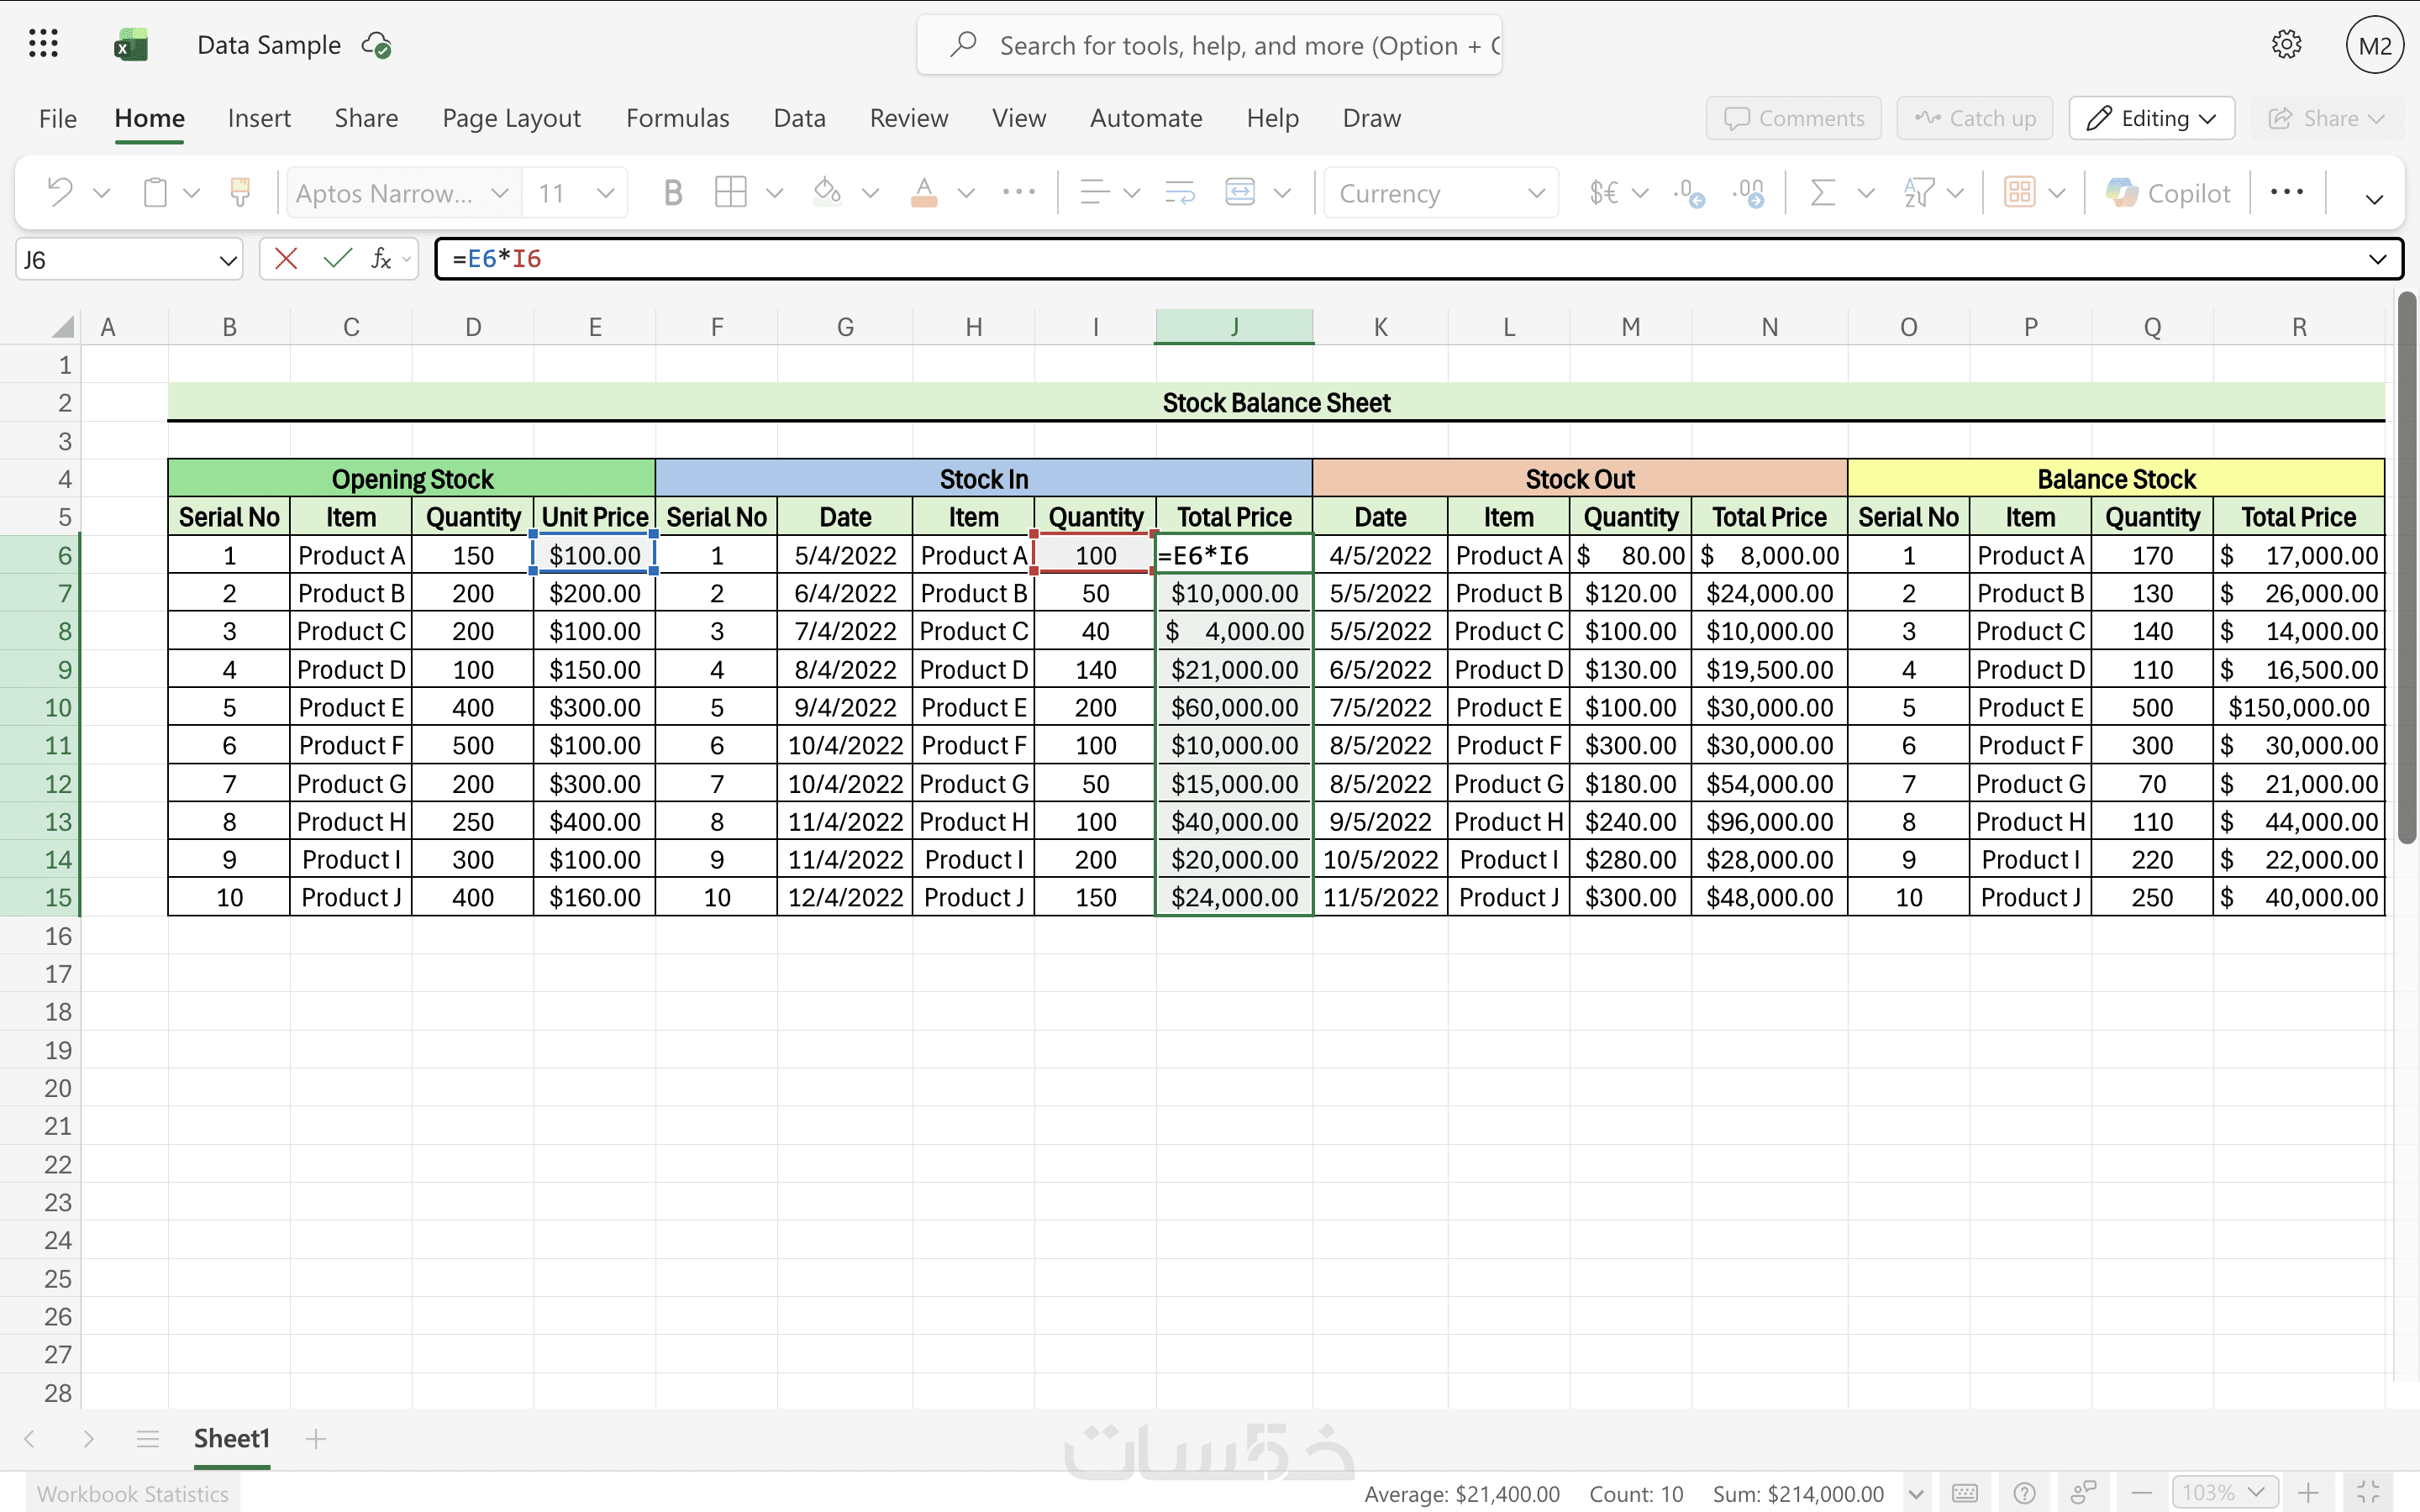Image resolution: width=2420 pixels, height=1512 pixels.
Task: Click the Editing mode button
Action: click(x=2151, y=118)
